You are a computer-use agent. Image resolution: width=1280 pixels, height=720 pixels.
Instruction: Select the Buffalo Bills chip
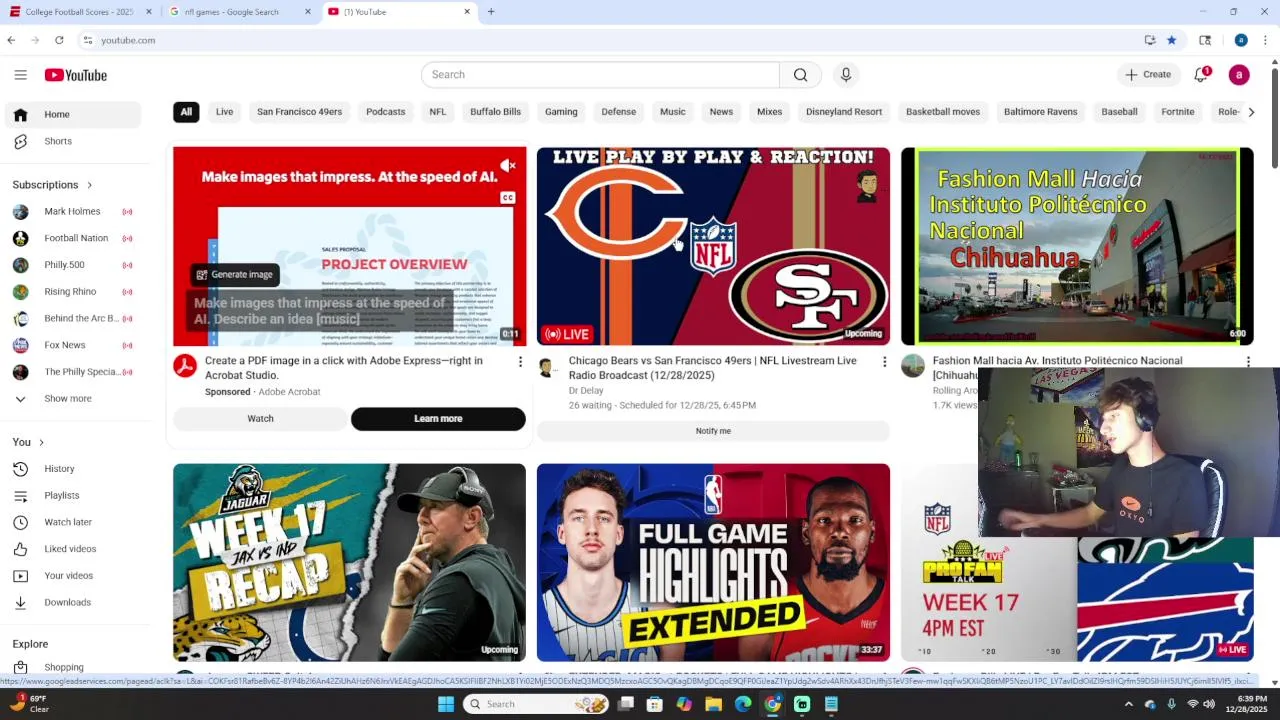click(495, 112)
